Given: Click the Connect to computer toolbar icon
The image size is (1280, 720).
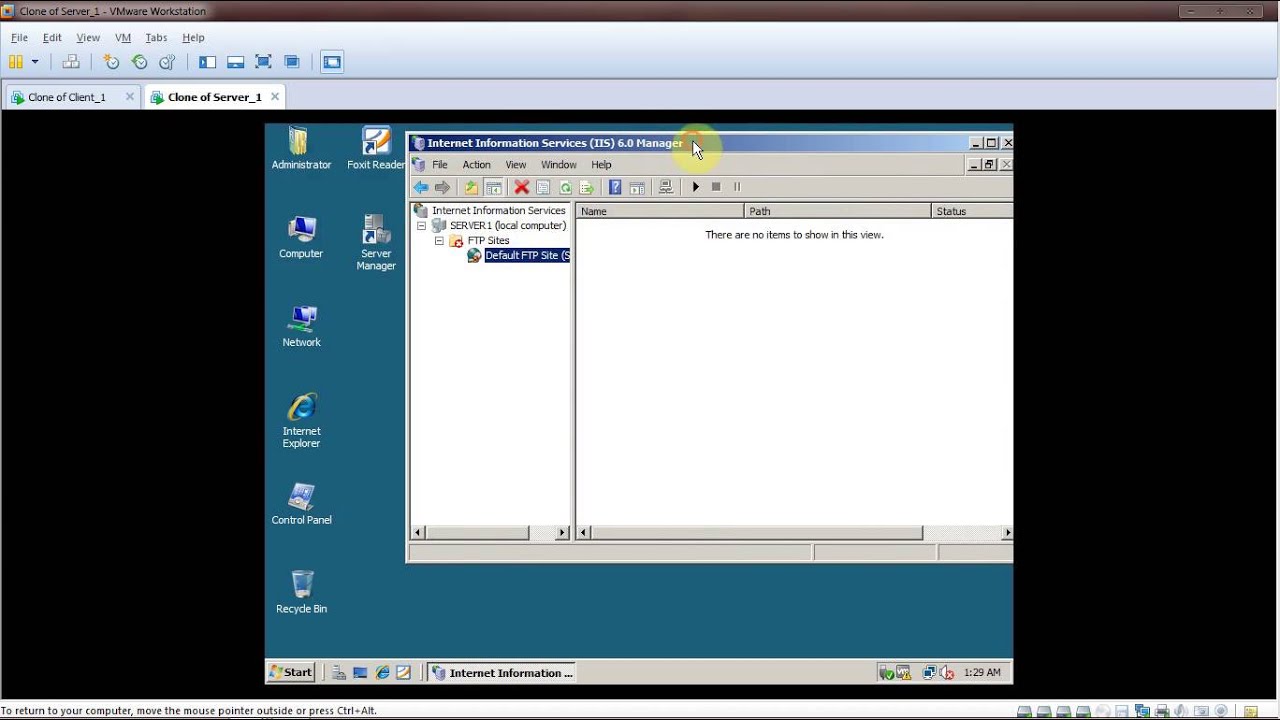Looking at the screenshot, I should point(666,187).
